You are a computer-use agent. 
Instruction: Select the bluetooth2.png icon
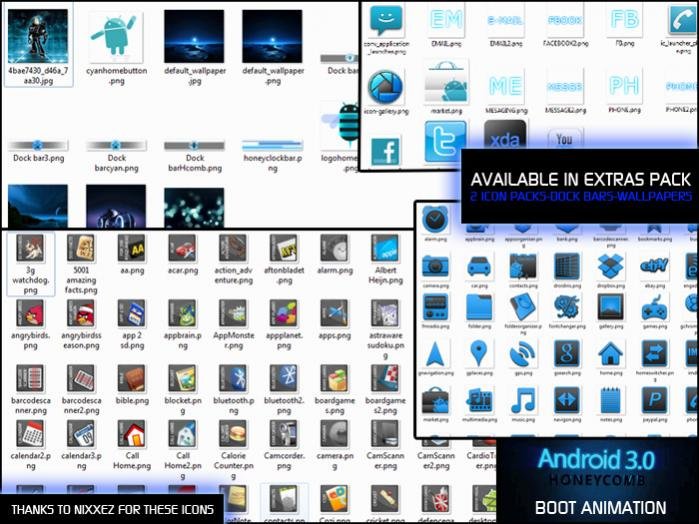(x=284, y=378)
